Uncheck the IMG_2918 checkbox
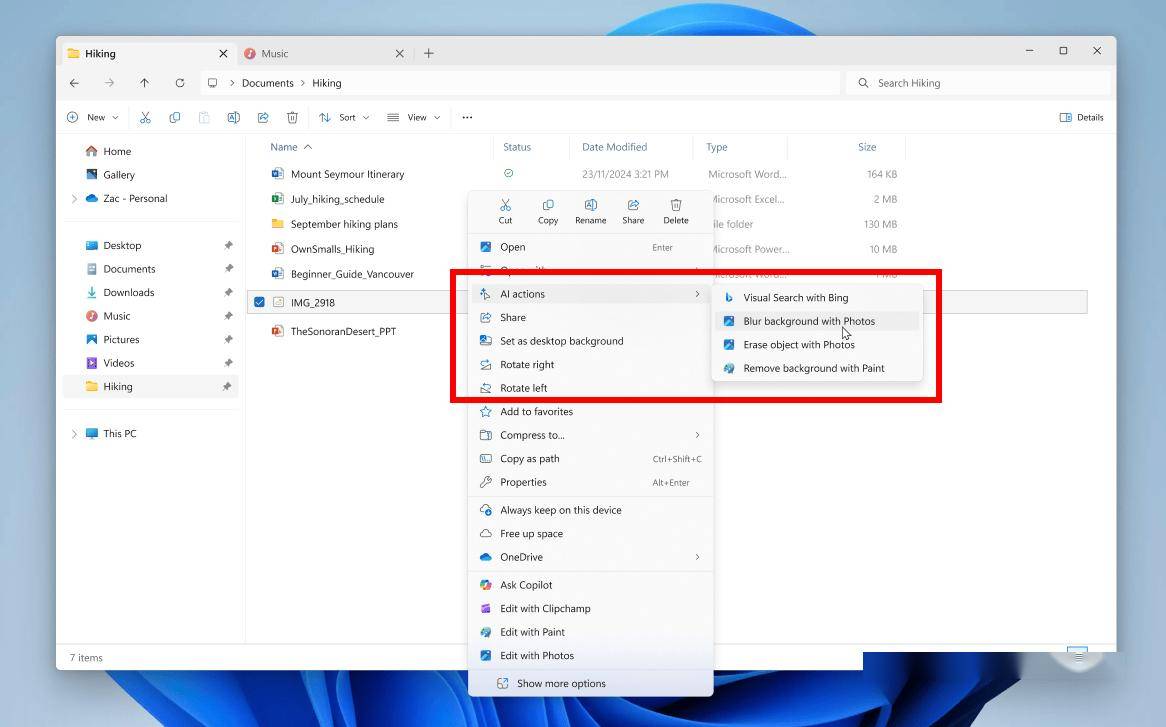Screen dimensions: 1166x727 (x=260, y=303)
